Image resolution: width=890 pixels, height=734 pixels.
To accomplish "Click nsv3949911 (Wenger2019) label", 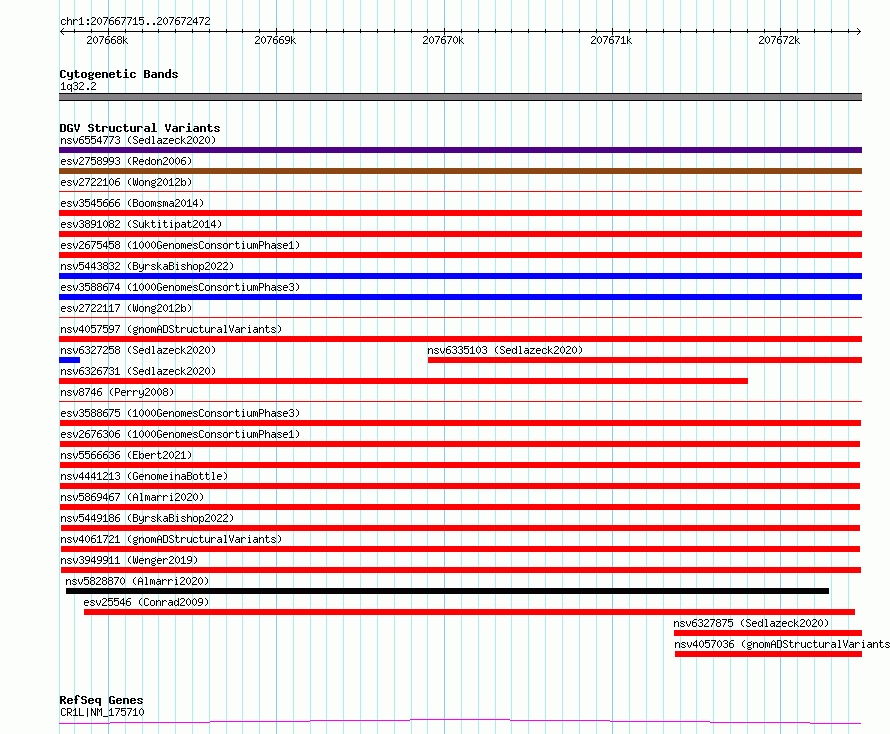I will (x=129, y=560).
